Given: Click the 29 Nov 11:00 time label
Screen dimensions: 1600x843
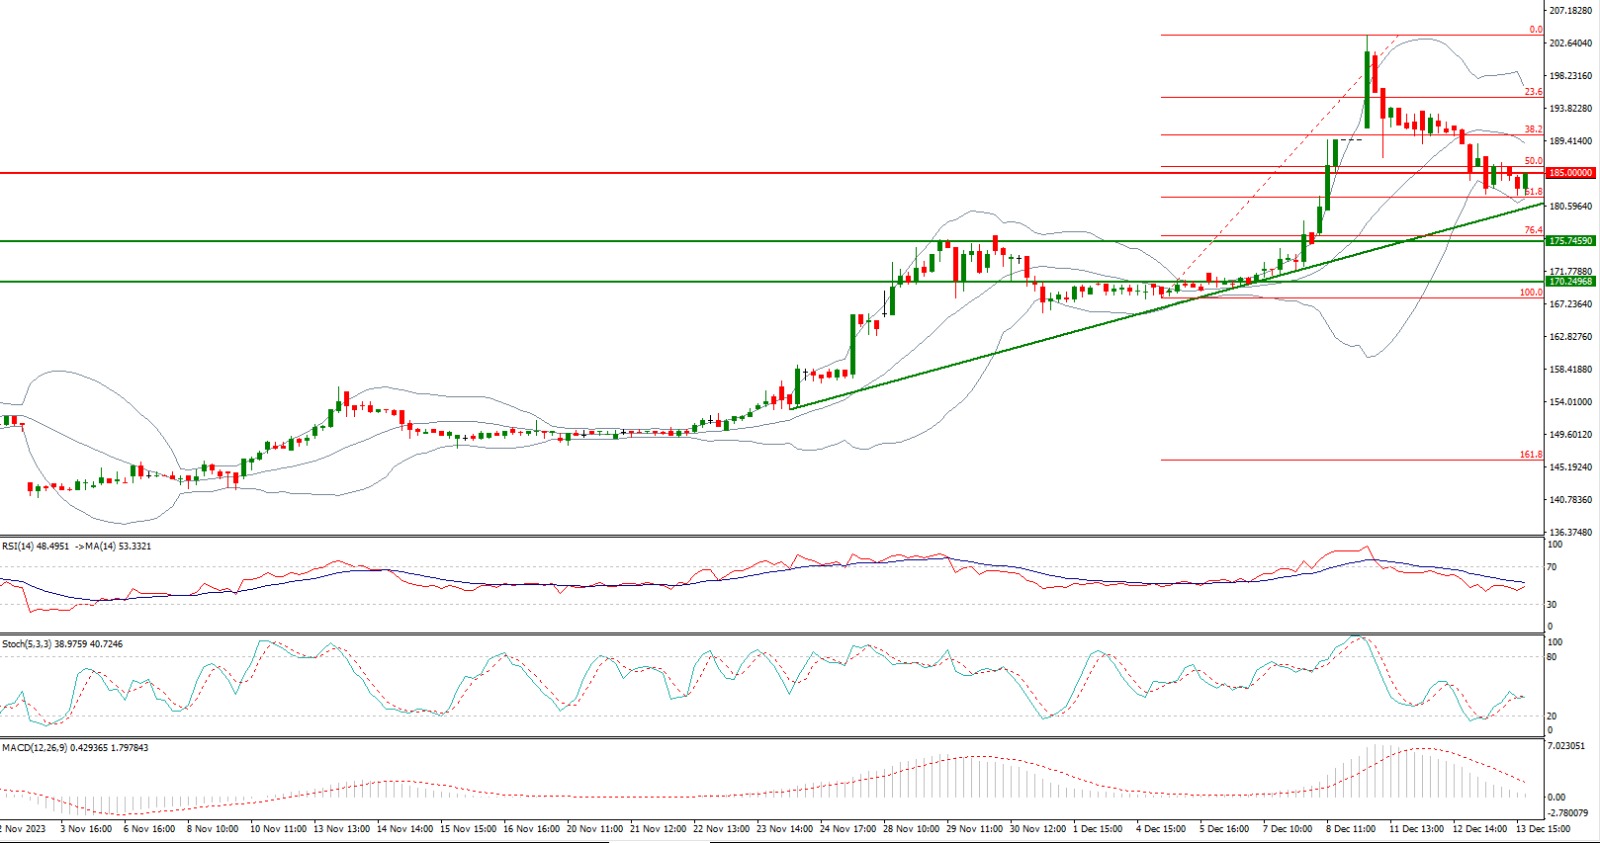Looking at the screenshot, I should [x=974, y=829].
